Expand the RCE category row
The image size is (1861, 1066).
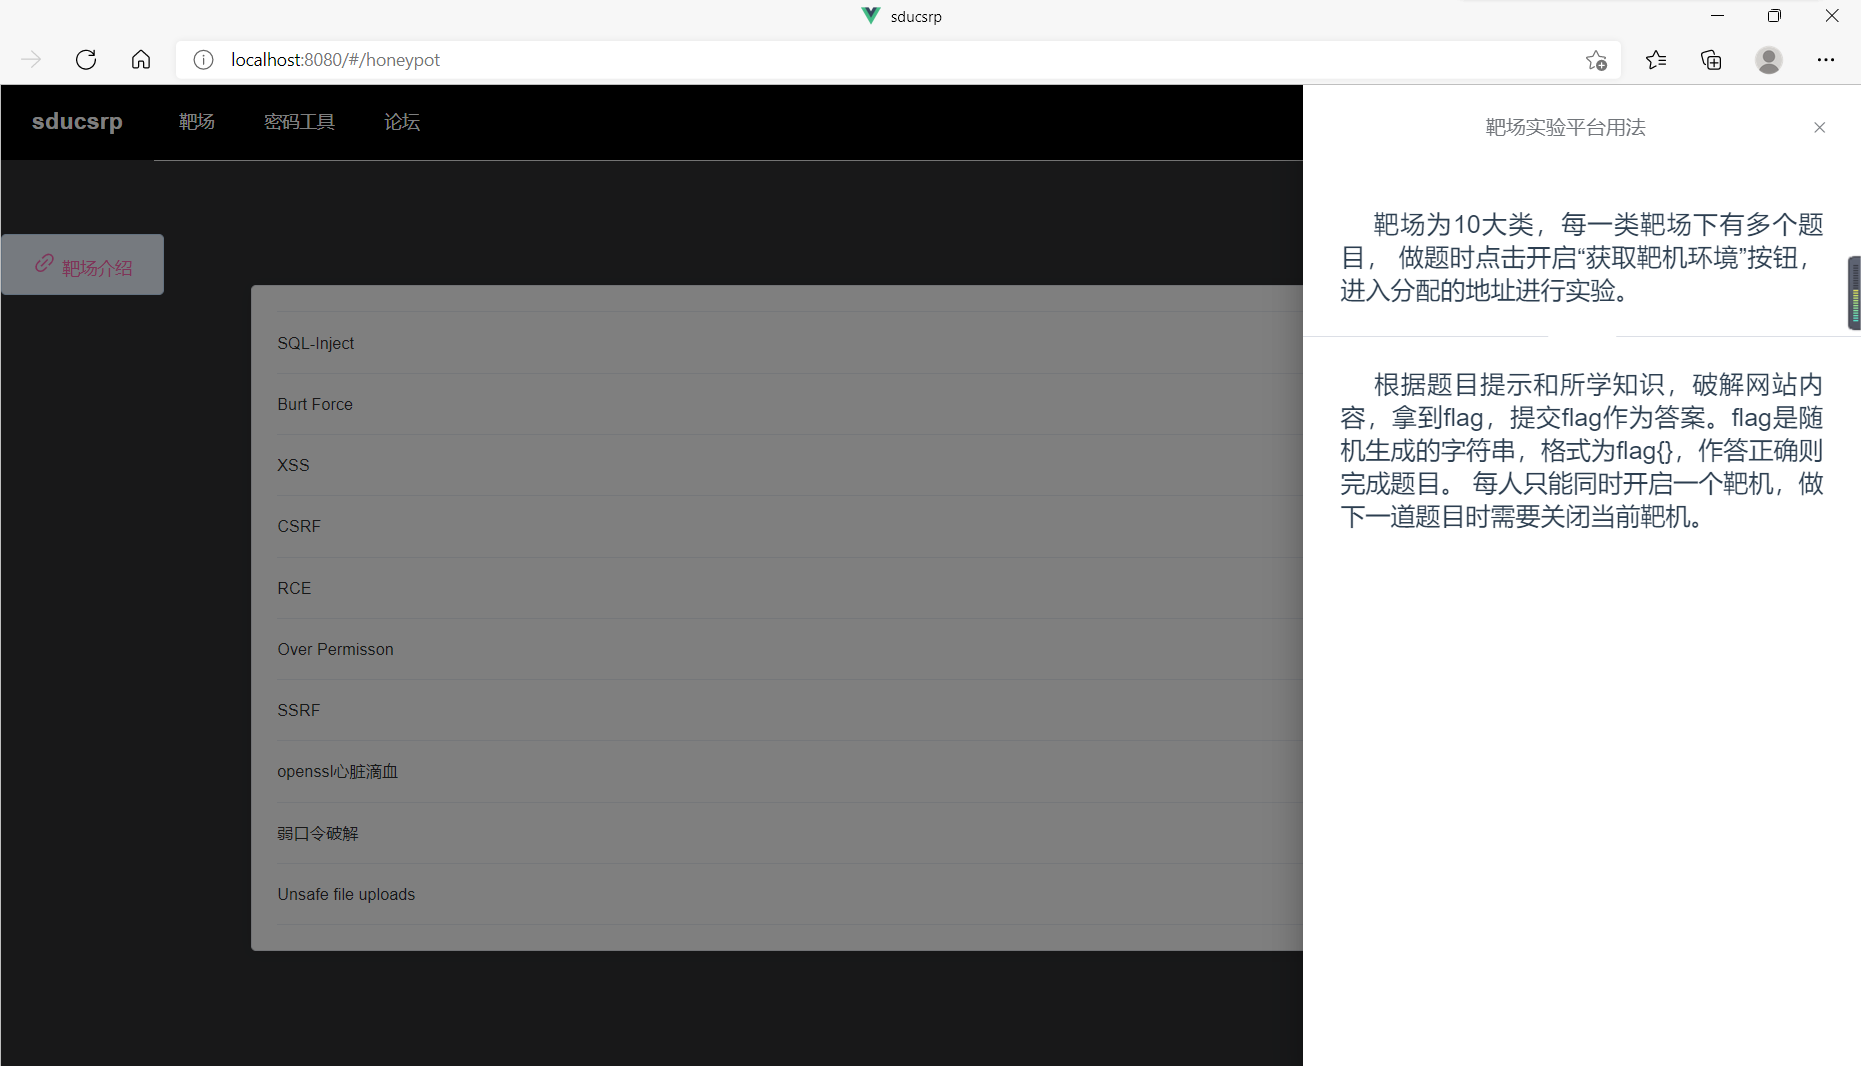[x=789, y=588]
